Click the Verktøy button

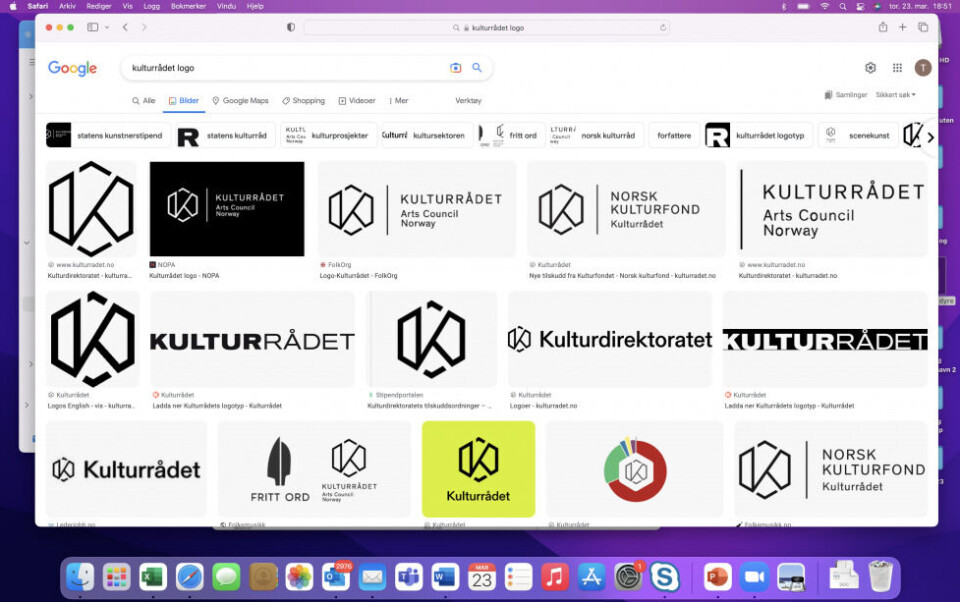click(x=468, y=100)
